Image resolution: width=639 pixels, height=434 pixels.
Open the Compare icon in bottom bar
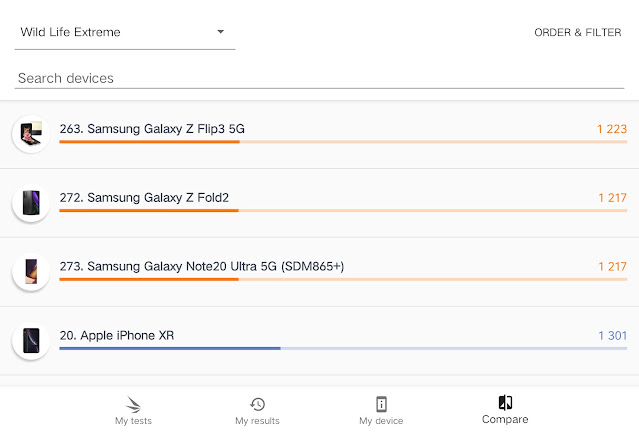tap(505, 403)
